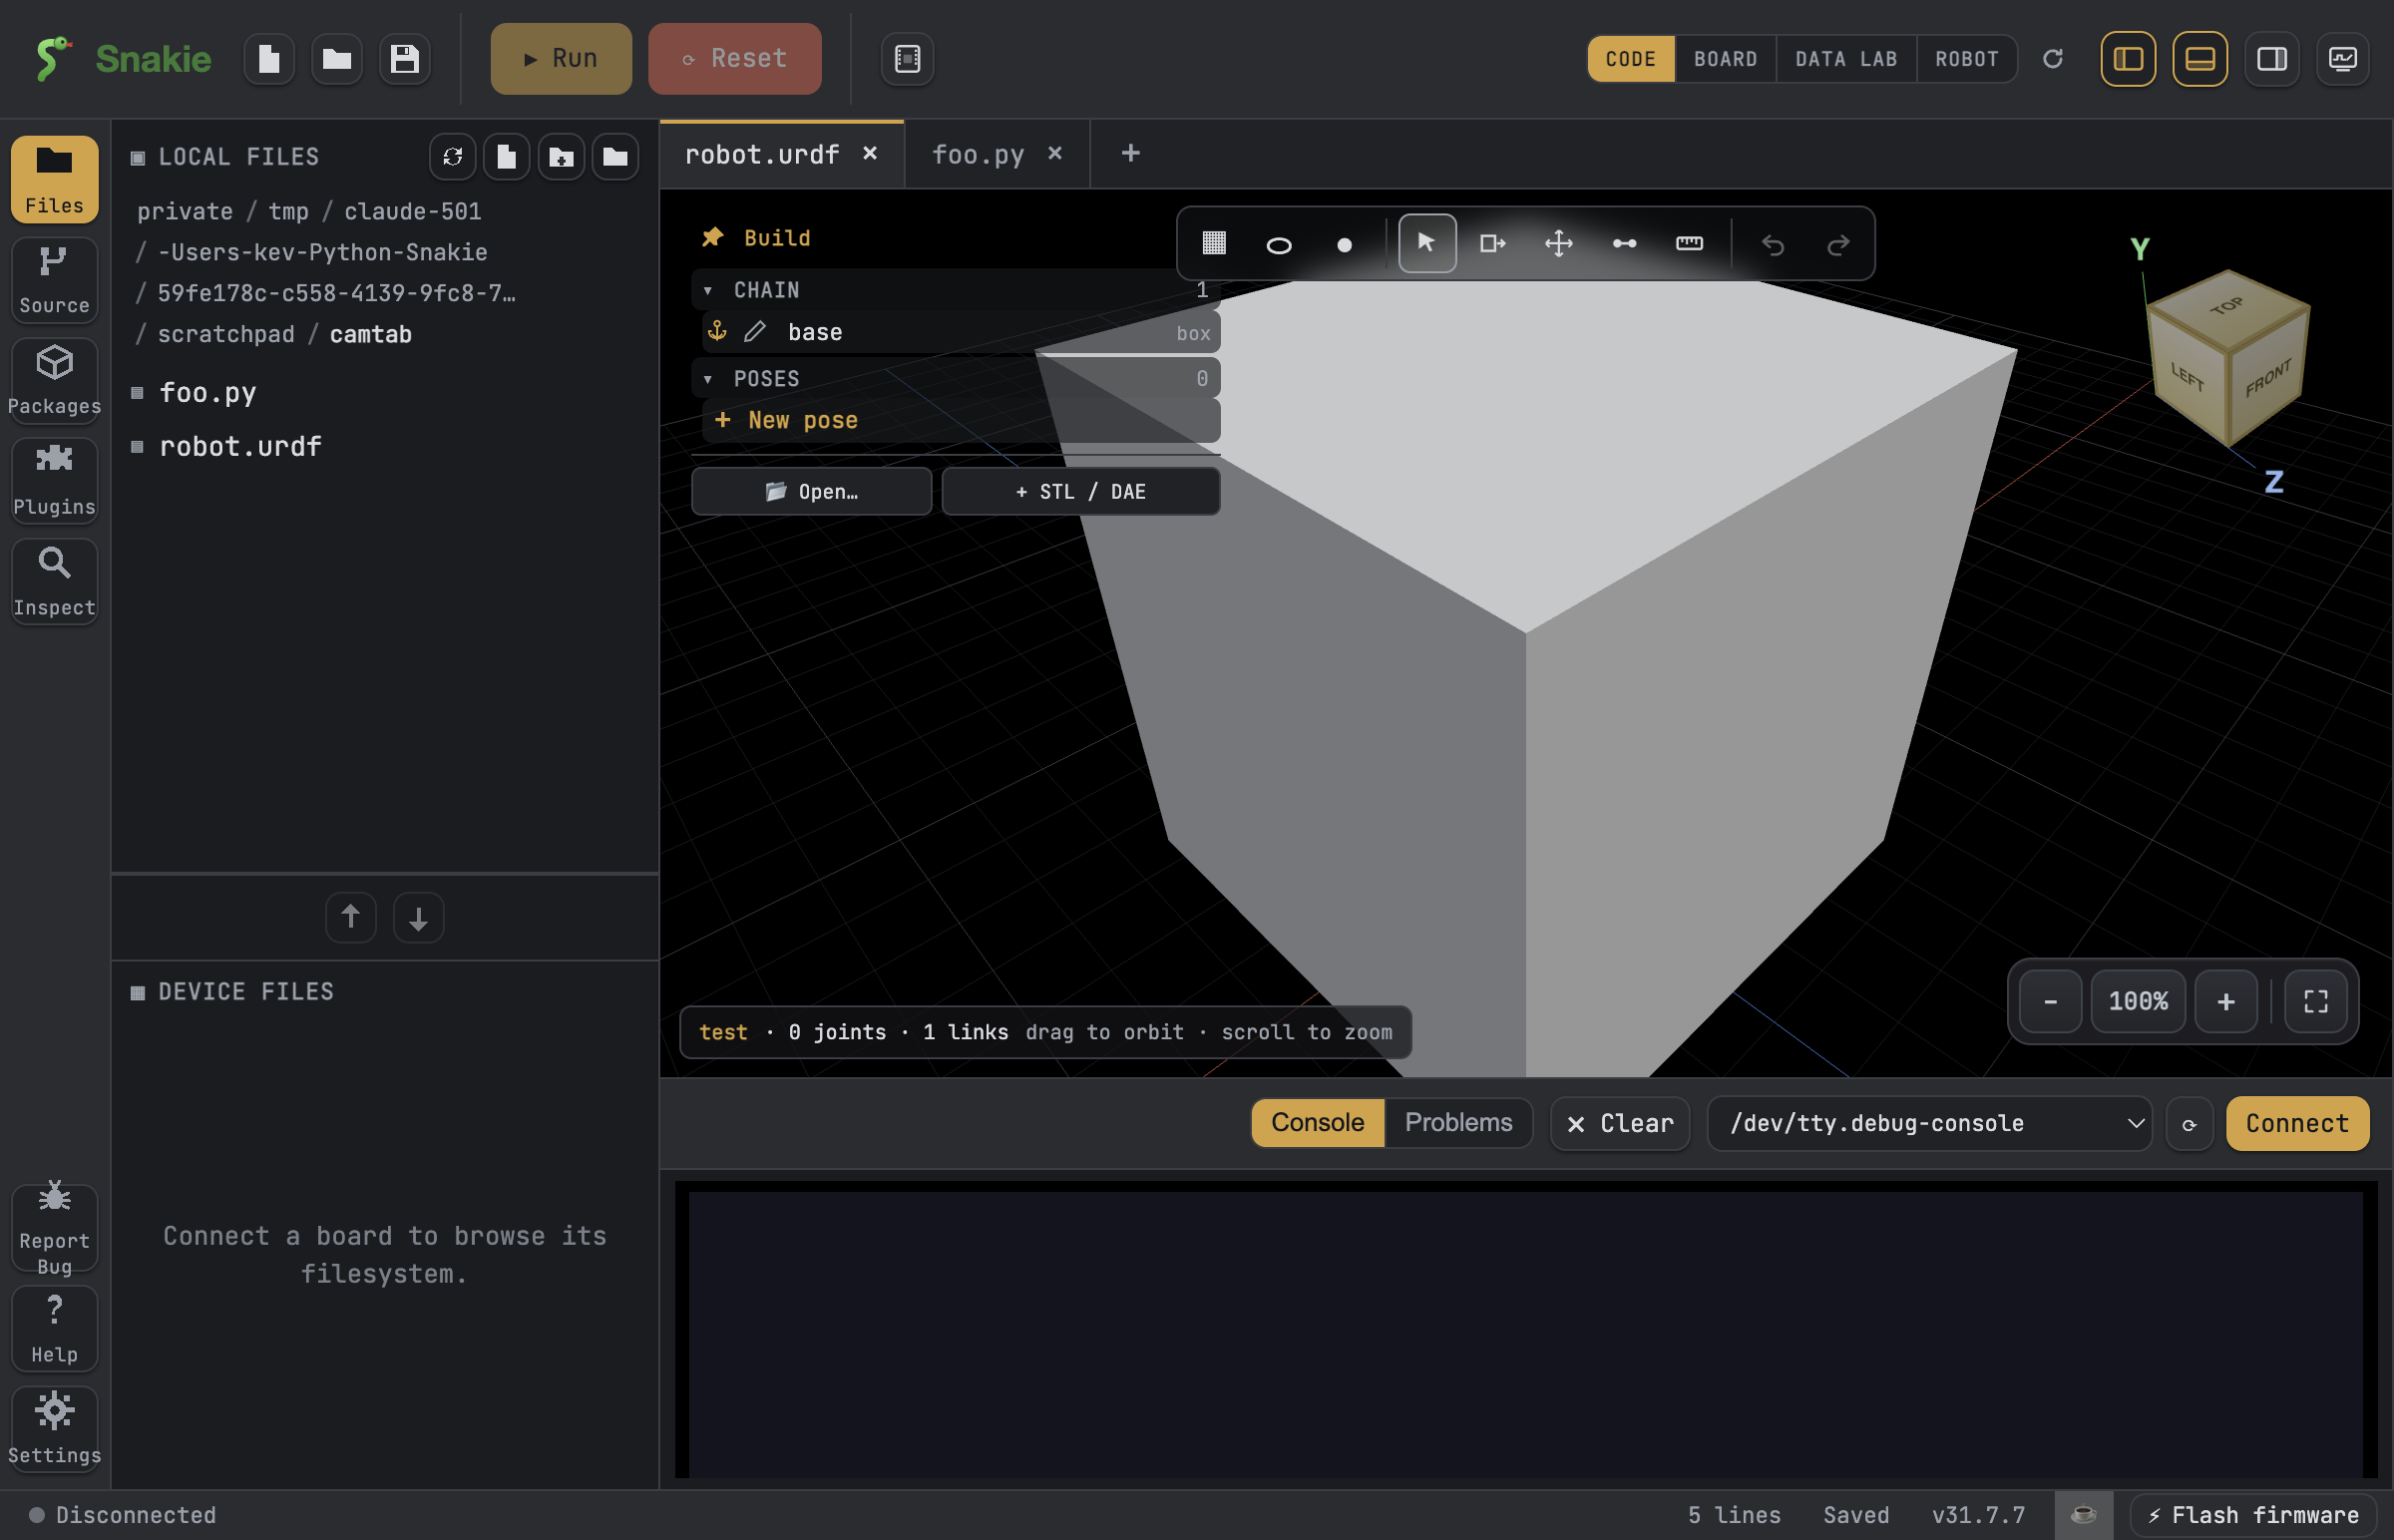The image size is (2394, 1540).
Task: Switch to the DATA LAB mode tab
Action: [1846, 59]
